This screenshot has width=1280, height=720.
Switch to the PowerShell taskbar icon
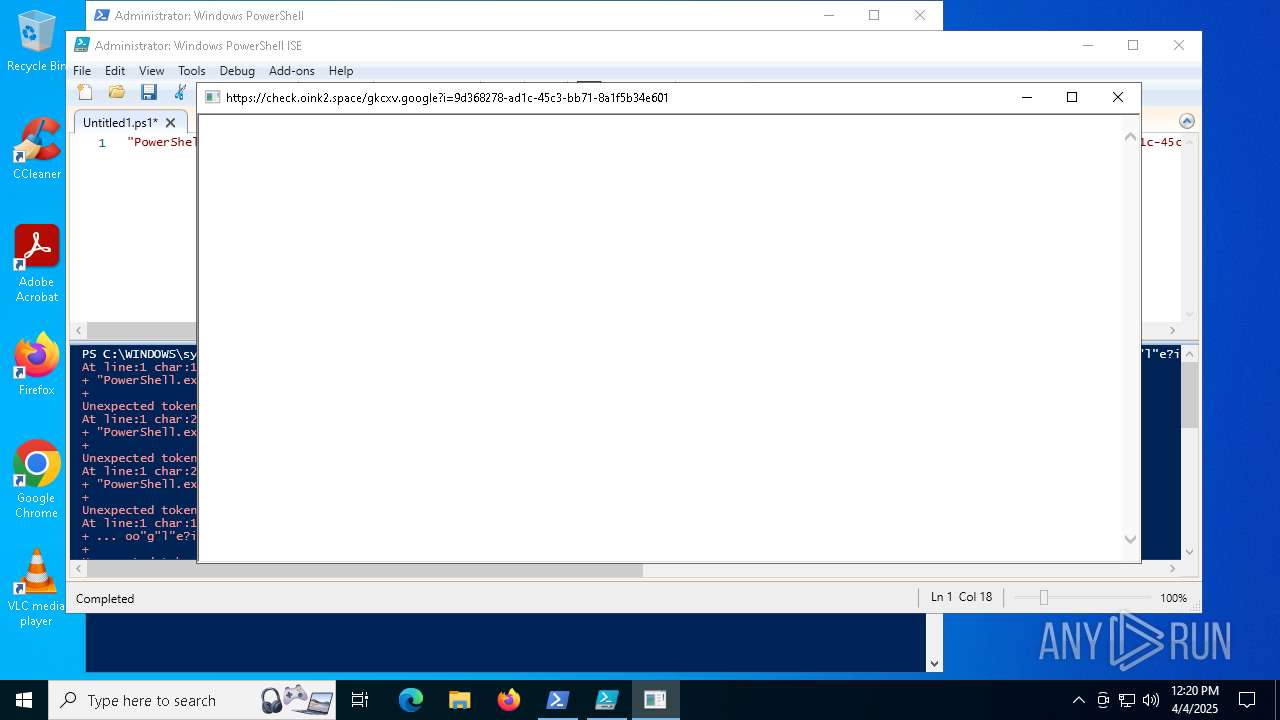(558, 700)
